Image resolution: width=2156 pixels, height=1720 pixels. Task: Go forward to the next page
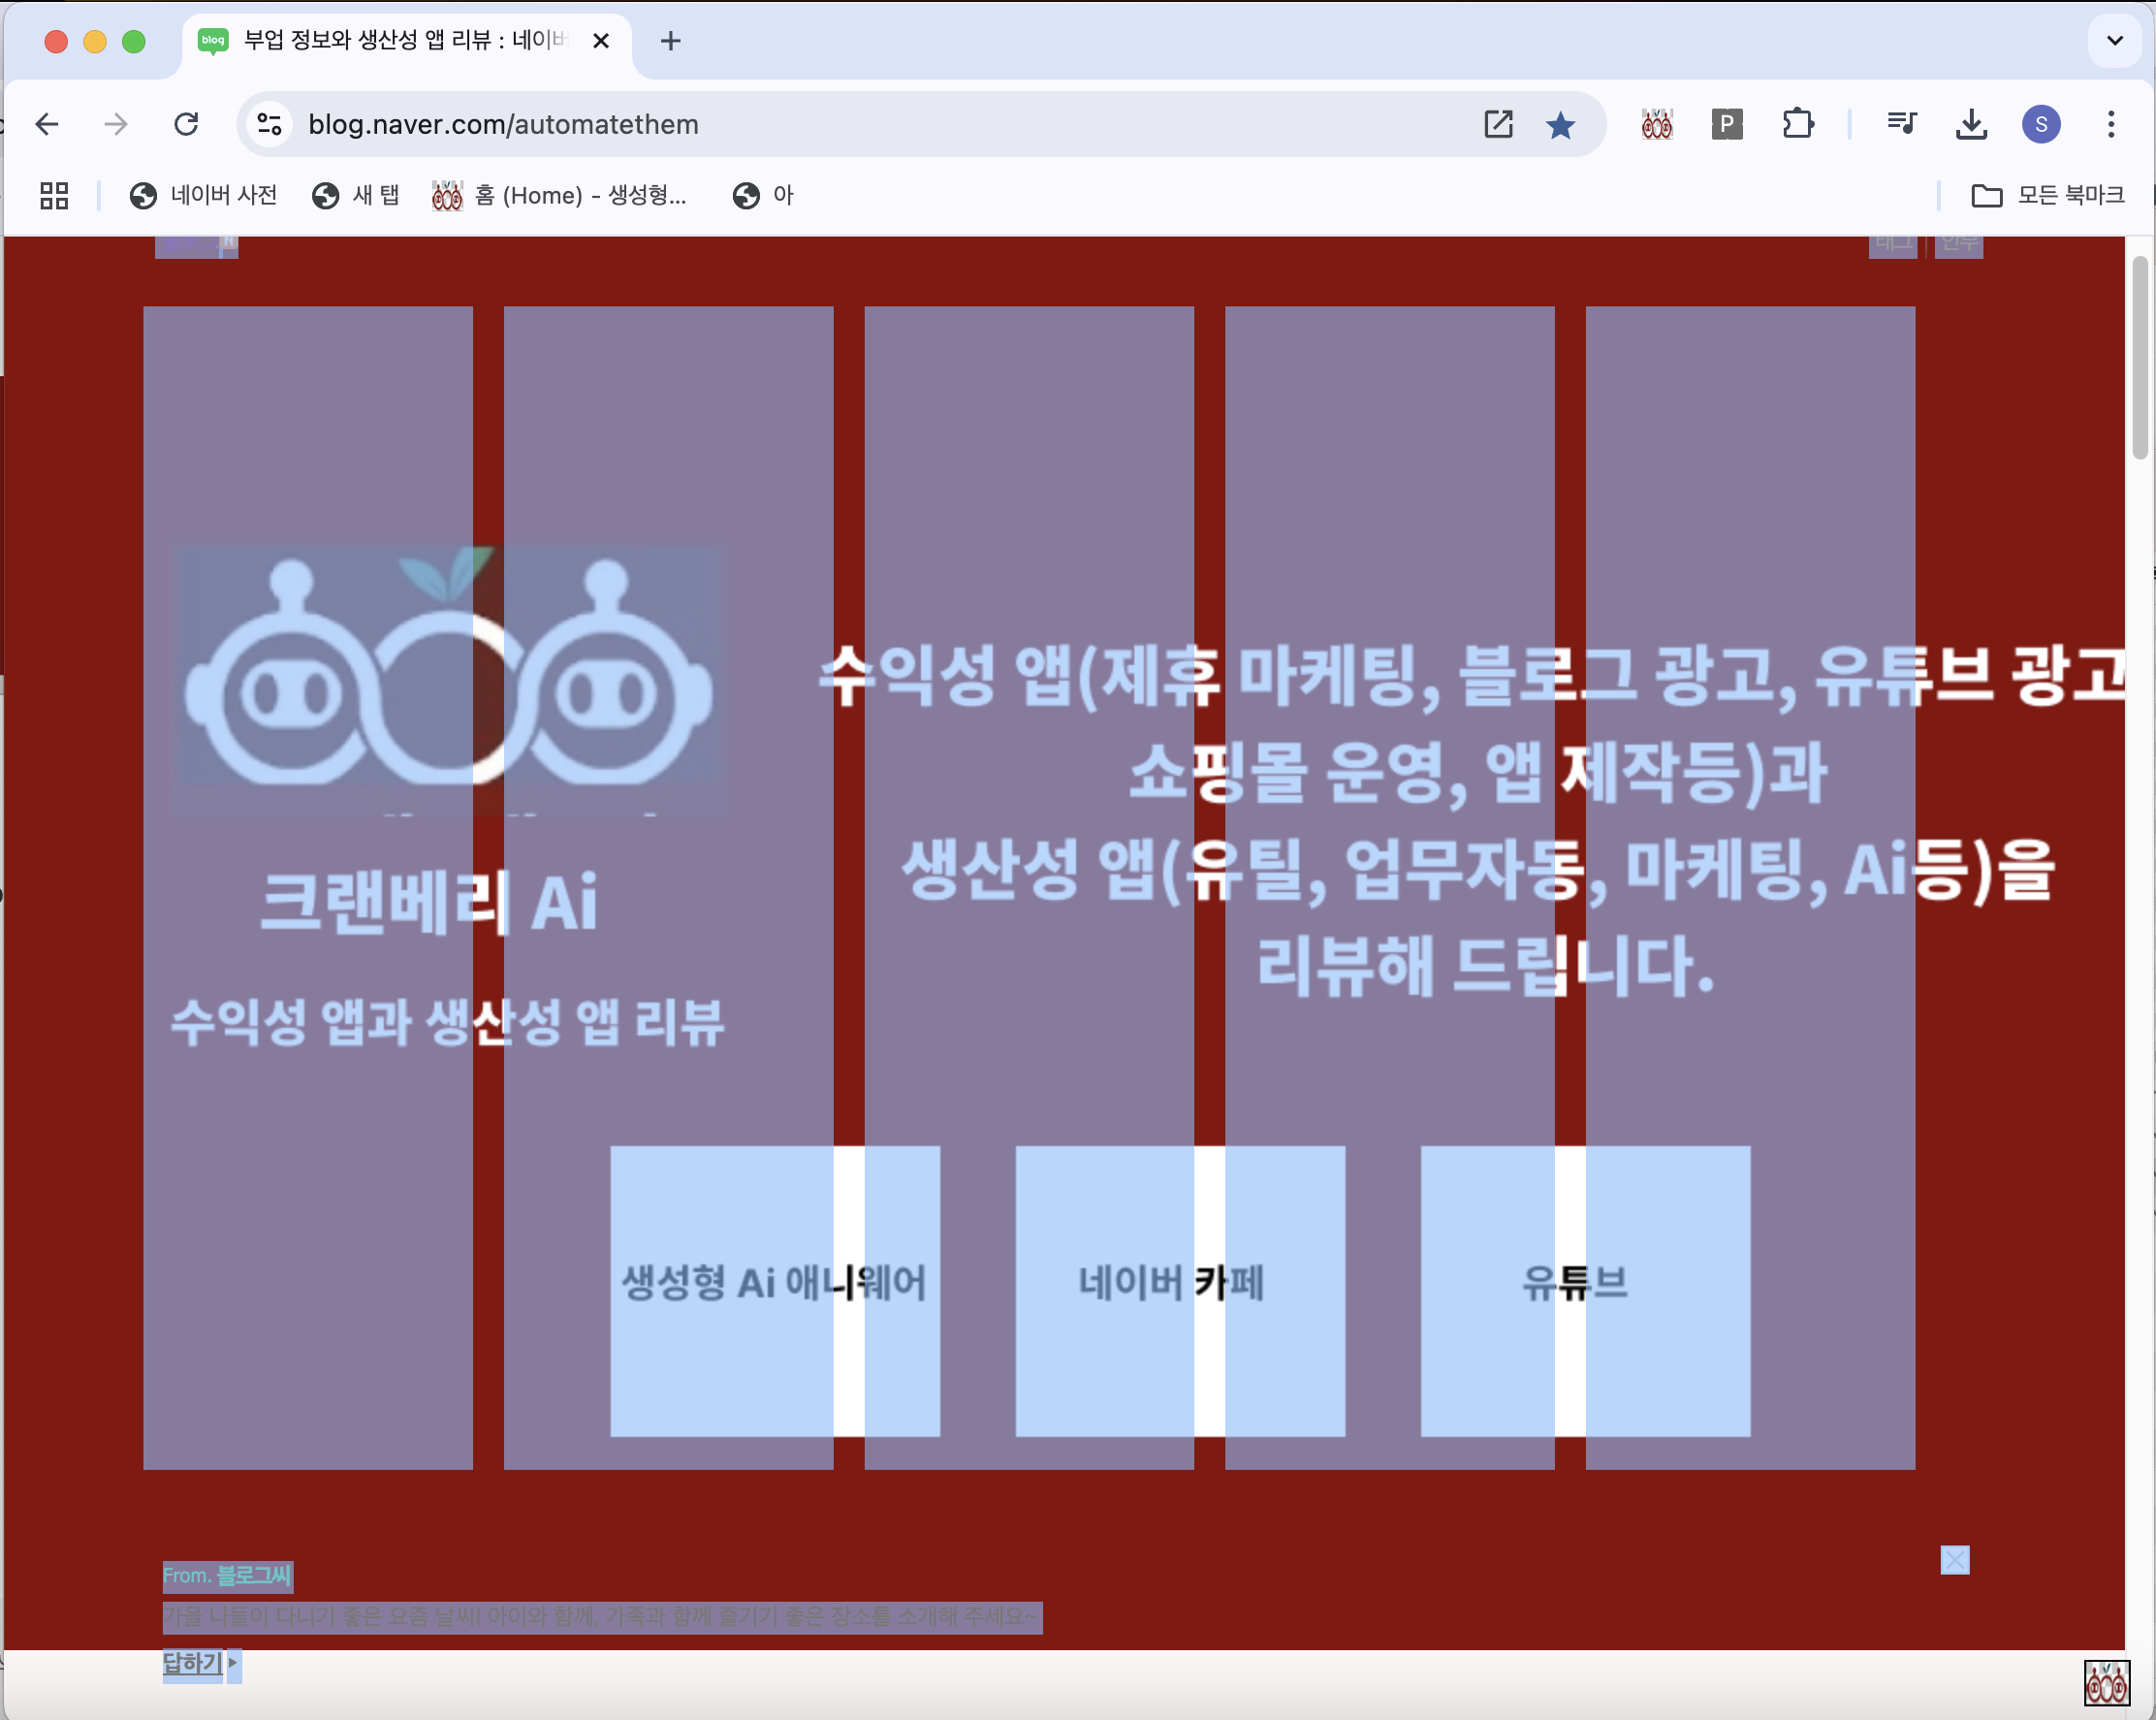click(x=116, y=124)
